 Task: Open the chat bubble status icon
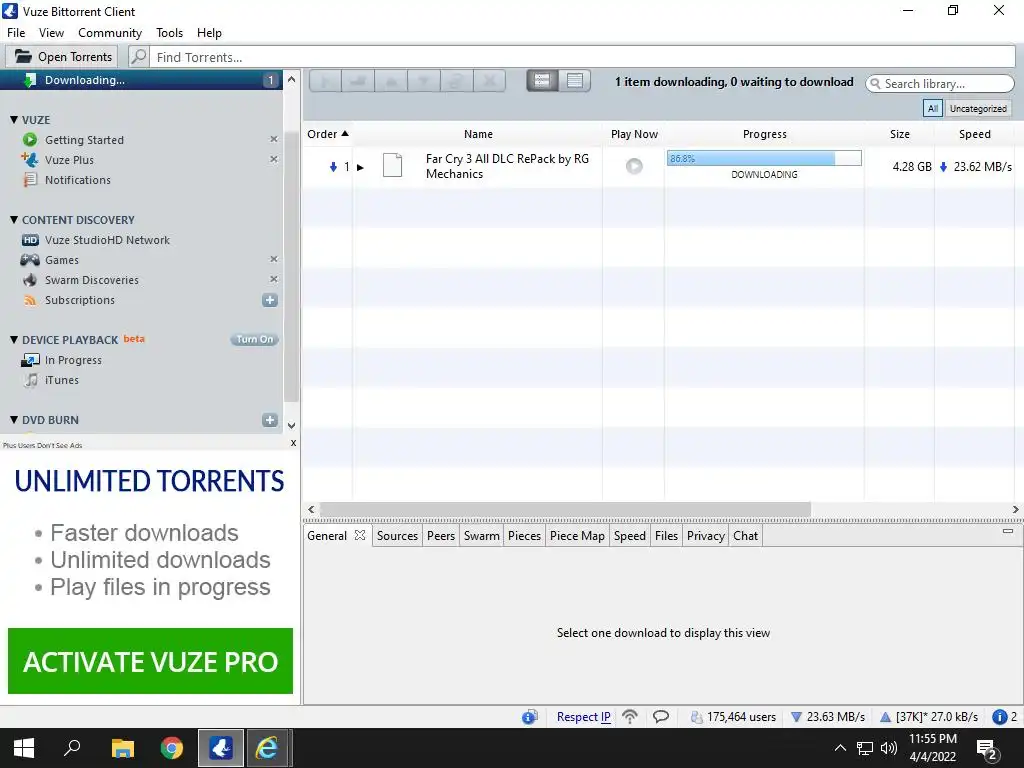pos(661,717)
